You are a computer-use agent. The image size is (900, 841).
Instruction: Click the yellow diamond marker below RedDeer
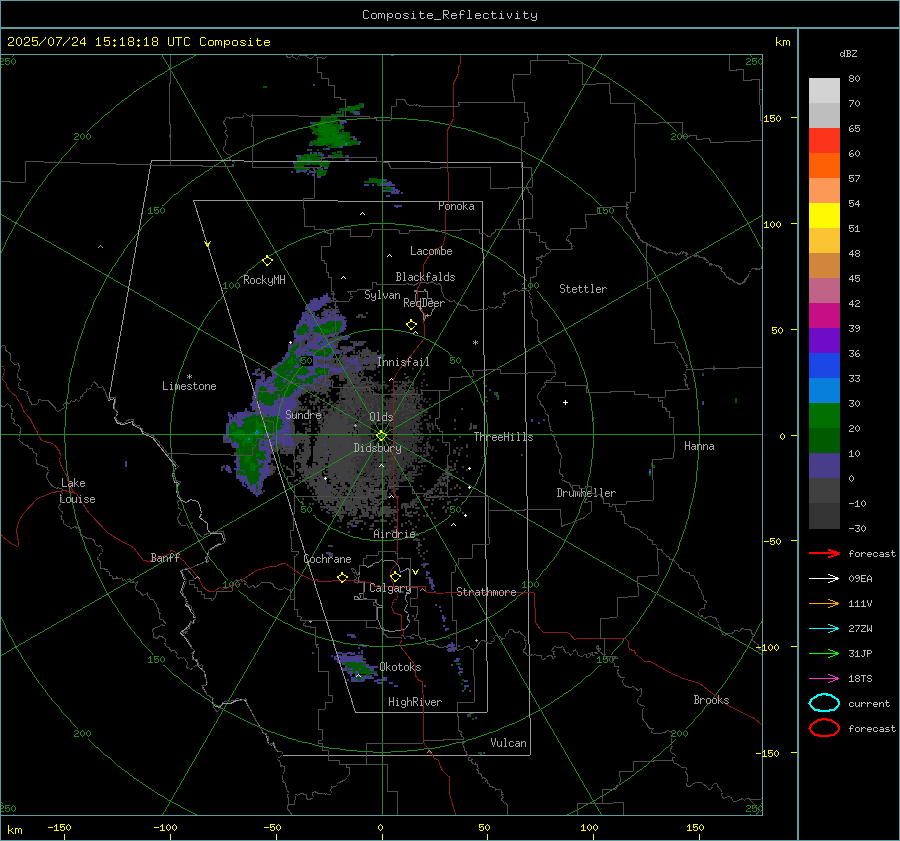pyautogui.click(x=412, y=325)
